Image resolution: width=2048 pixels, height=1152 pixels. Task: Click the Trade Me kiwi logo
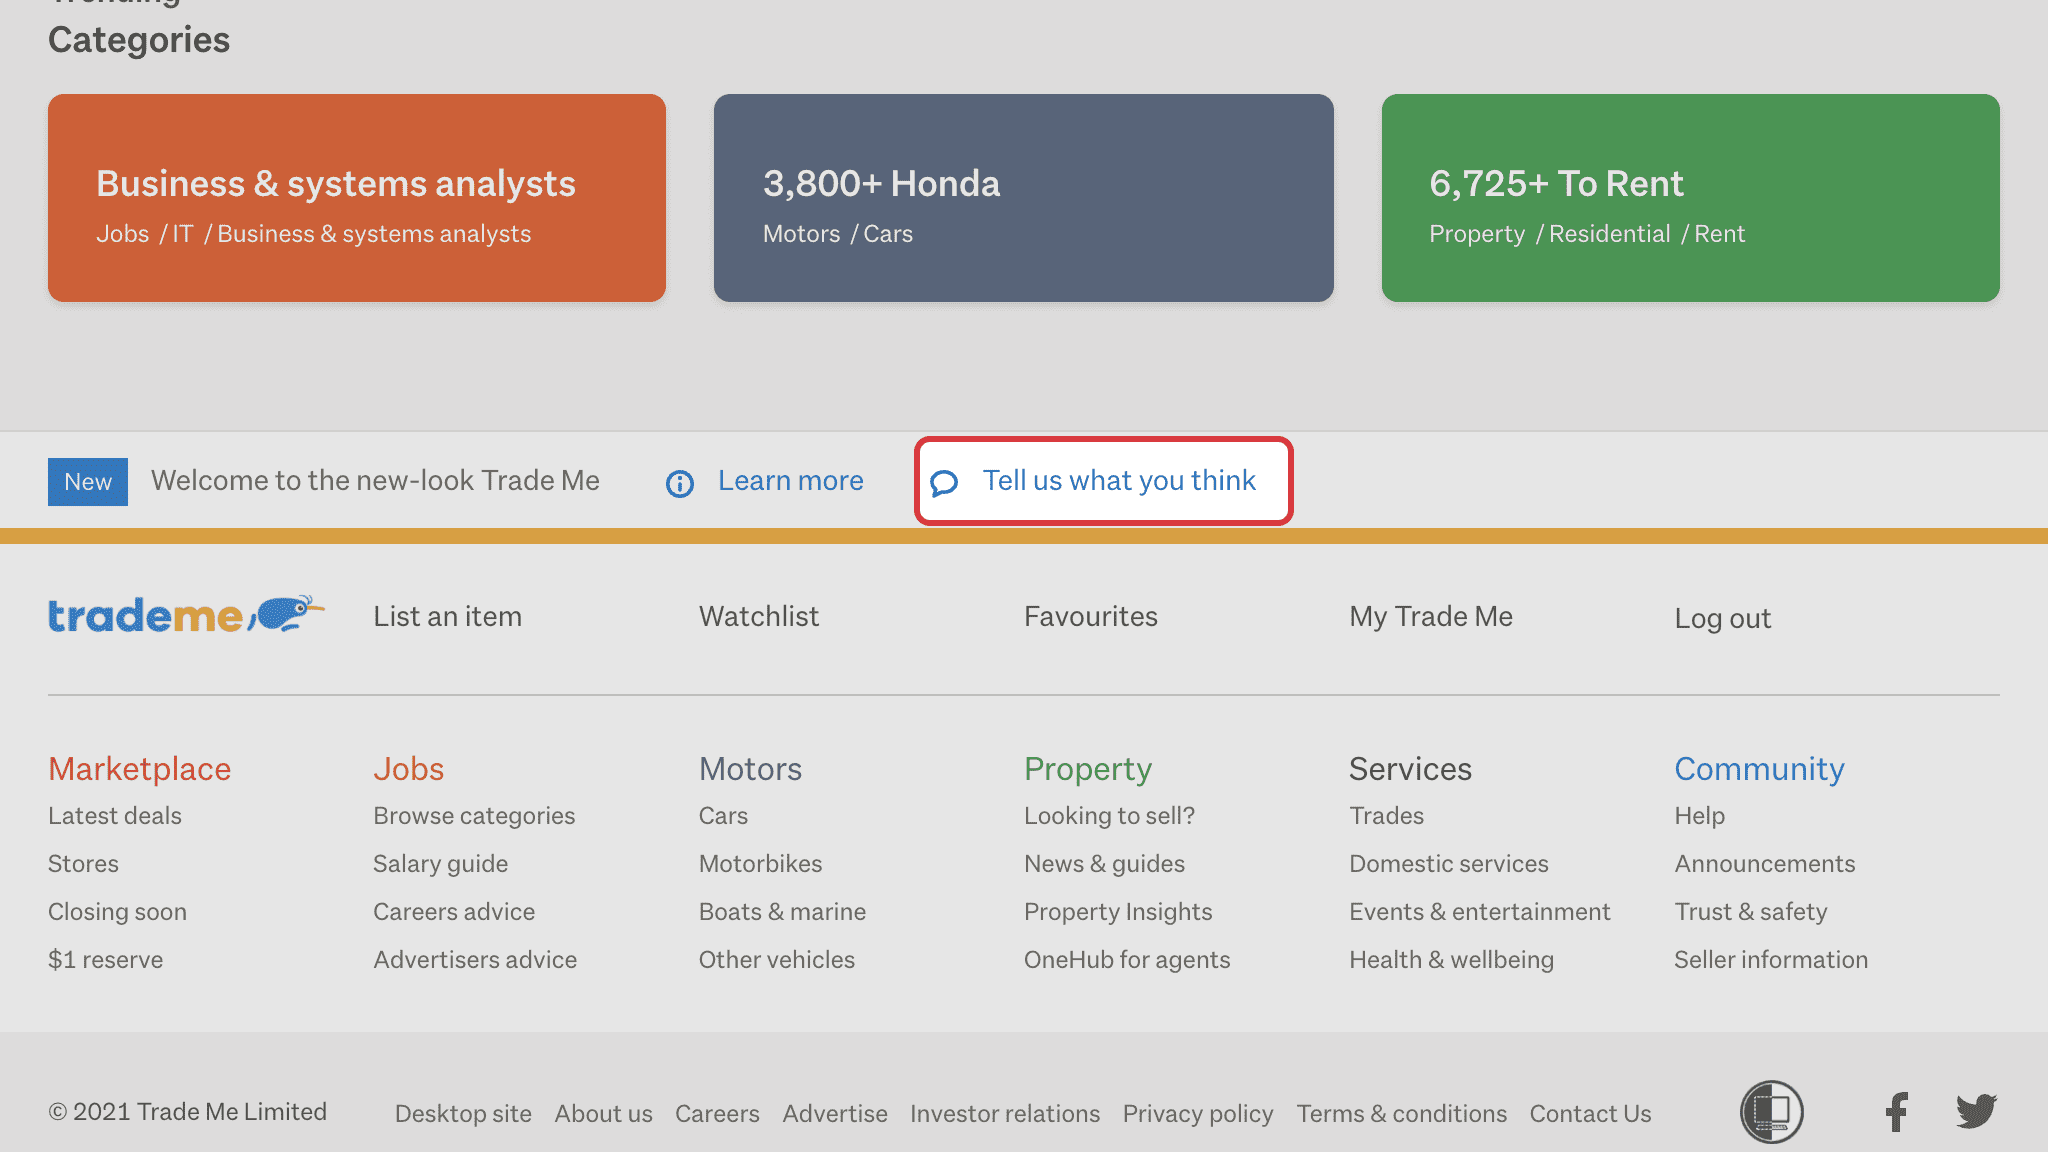[x=186, y=614]
